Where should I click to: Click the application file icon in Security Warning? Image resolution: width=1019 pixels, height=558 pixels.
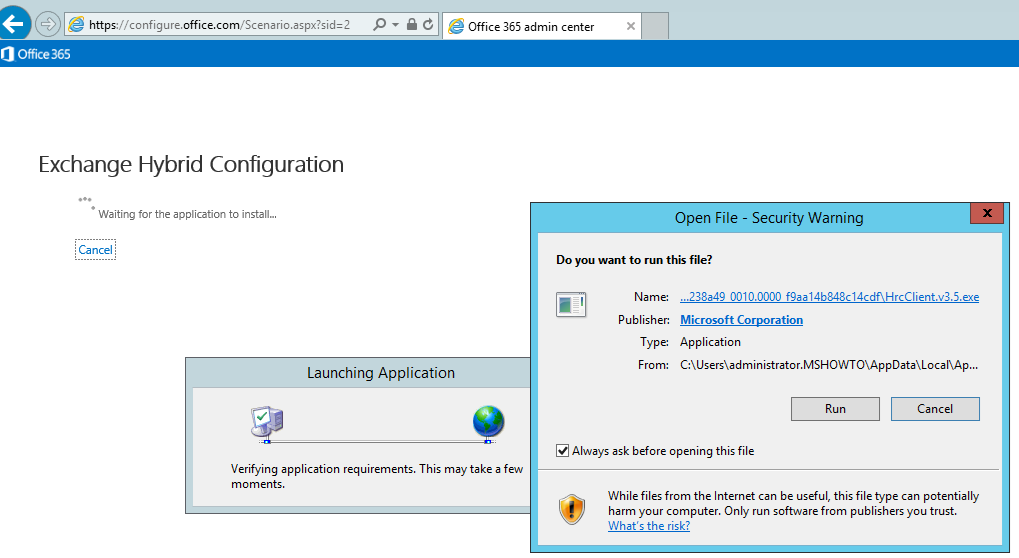pos(571,305)
